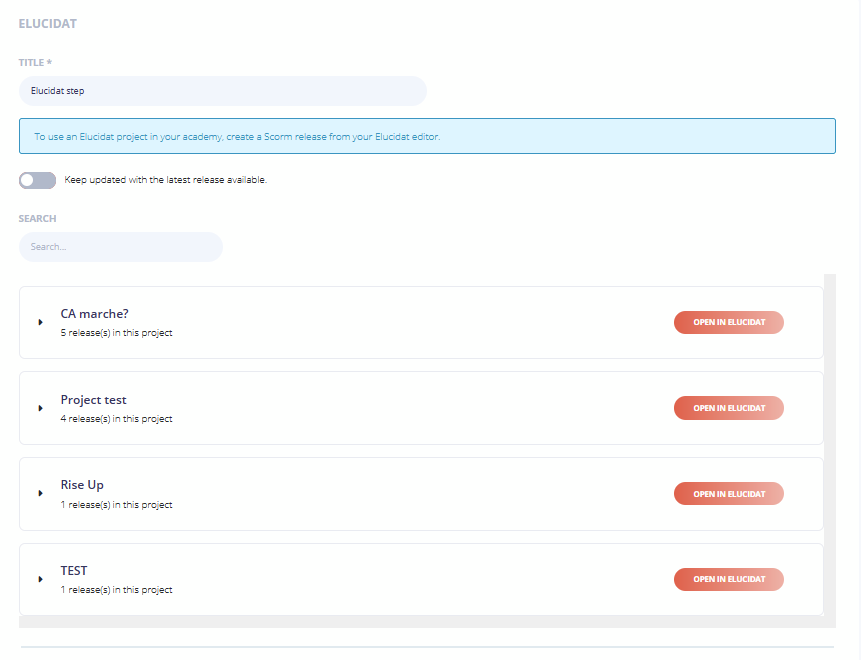Open TEST project in Elucidat

click(729, 579)
